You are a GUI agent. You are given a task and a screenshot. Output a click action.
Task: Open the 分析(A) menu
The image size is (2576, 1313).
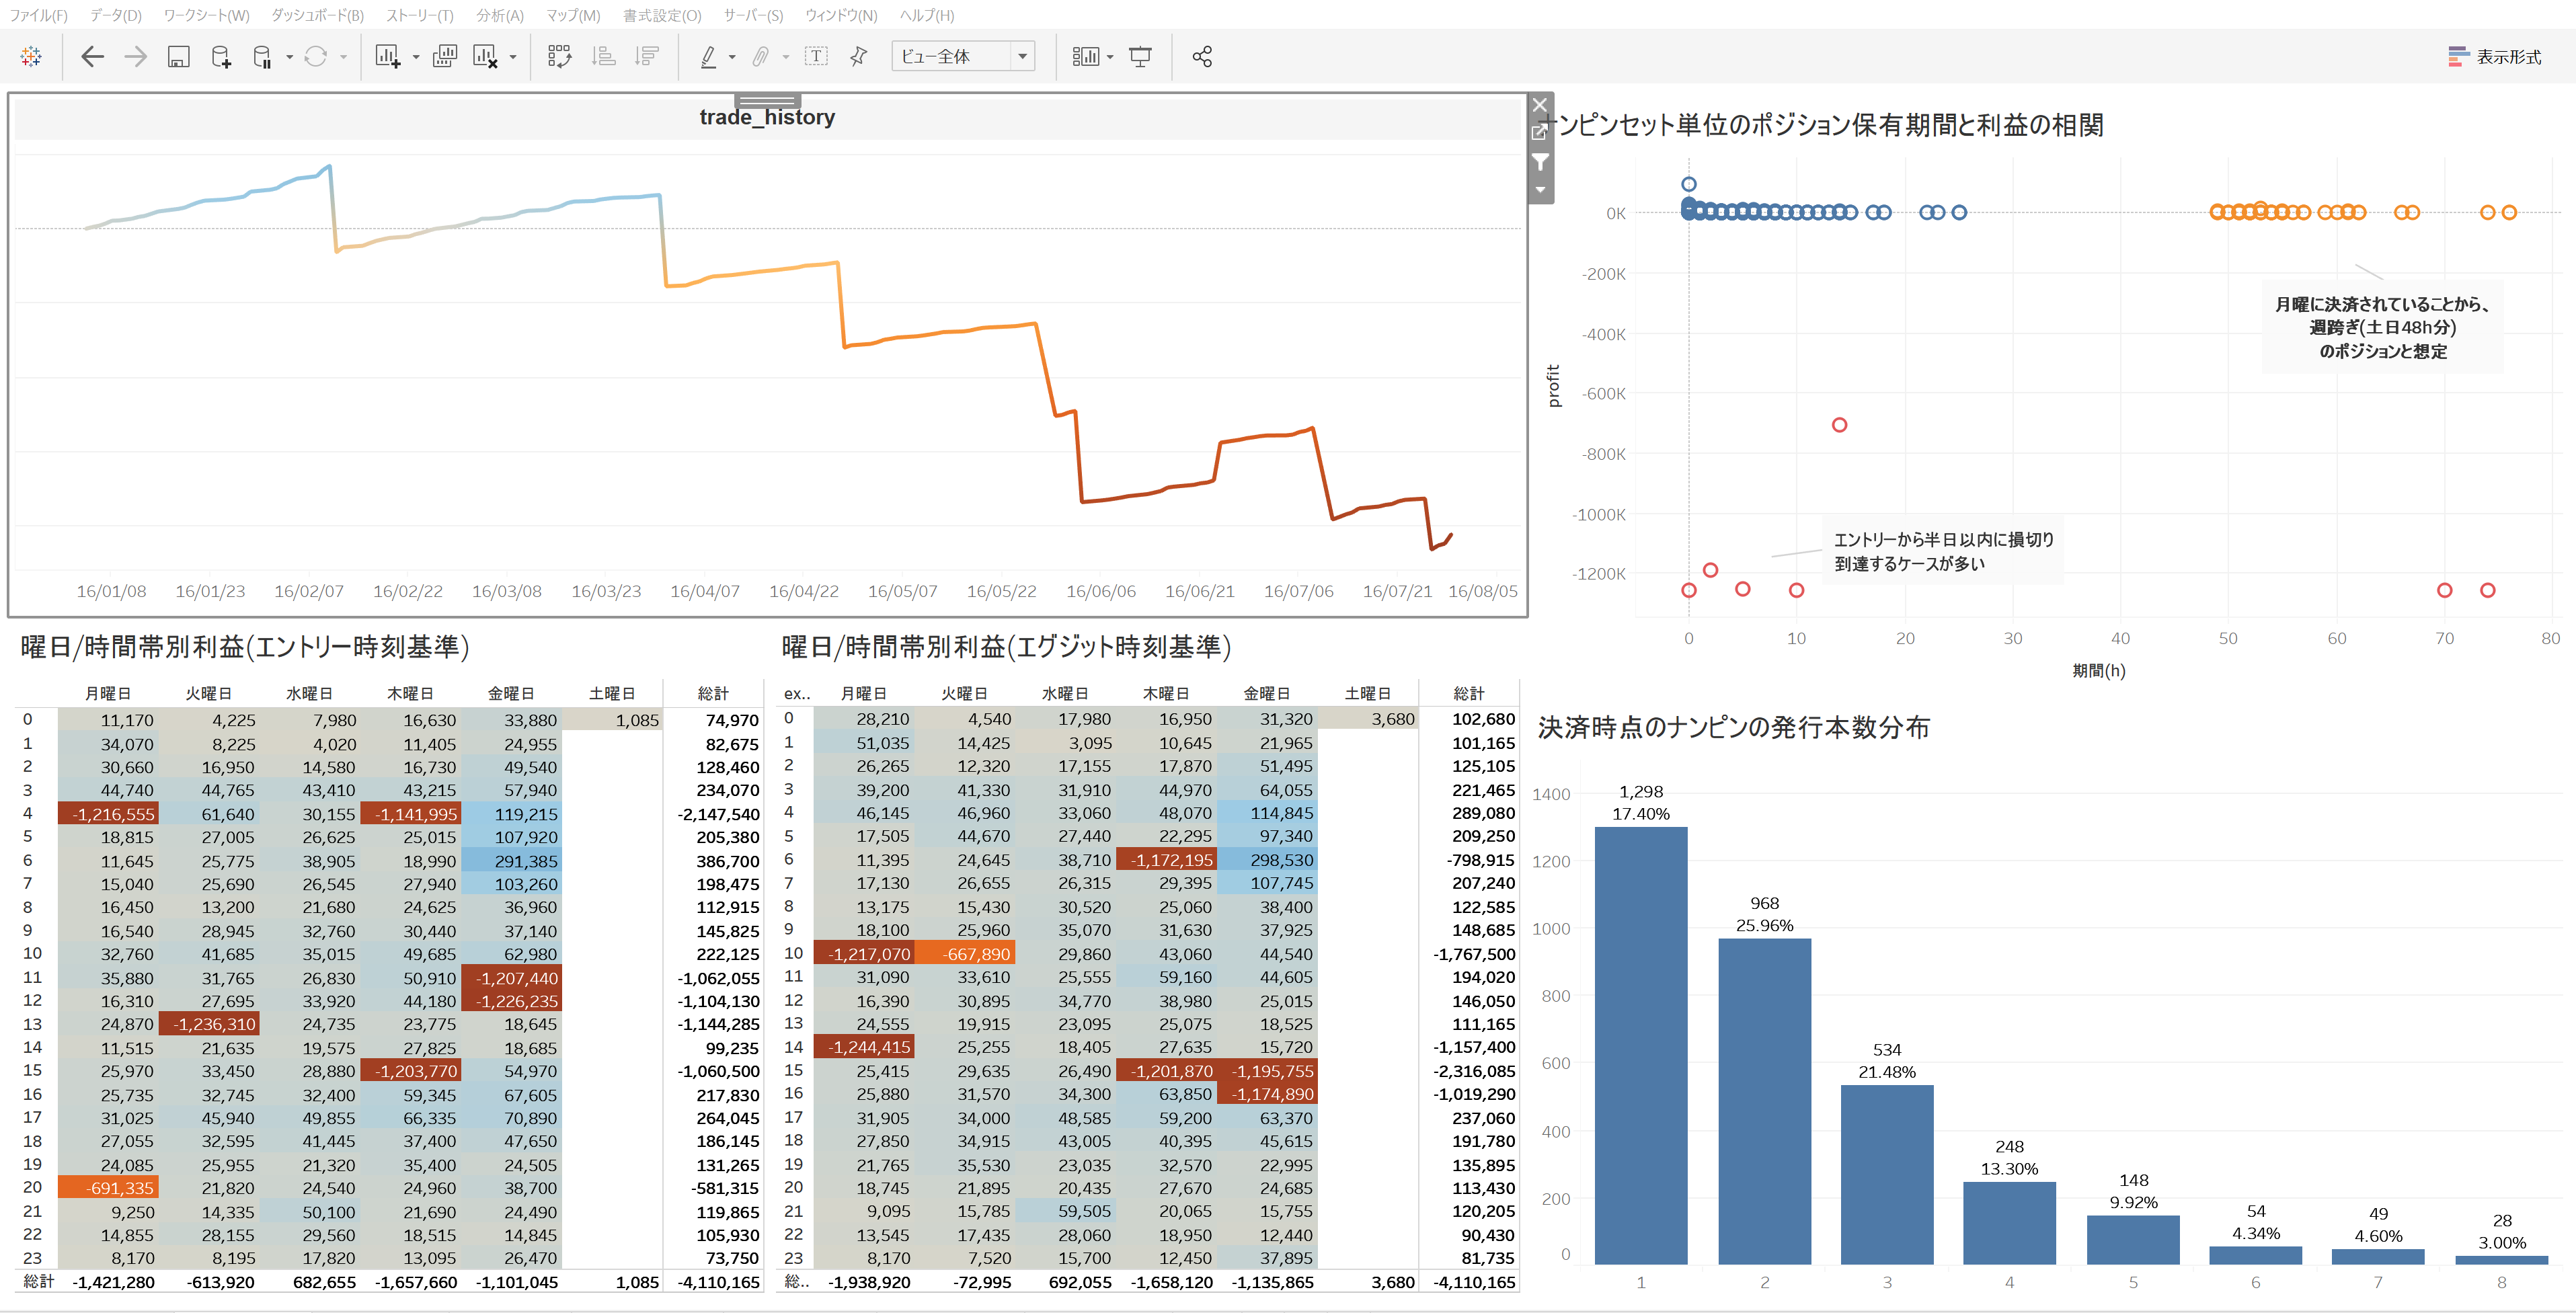[x=499, y=15]
